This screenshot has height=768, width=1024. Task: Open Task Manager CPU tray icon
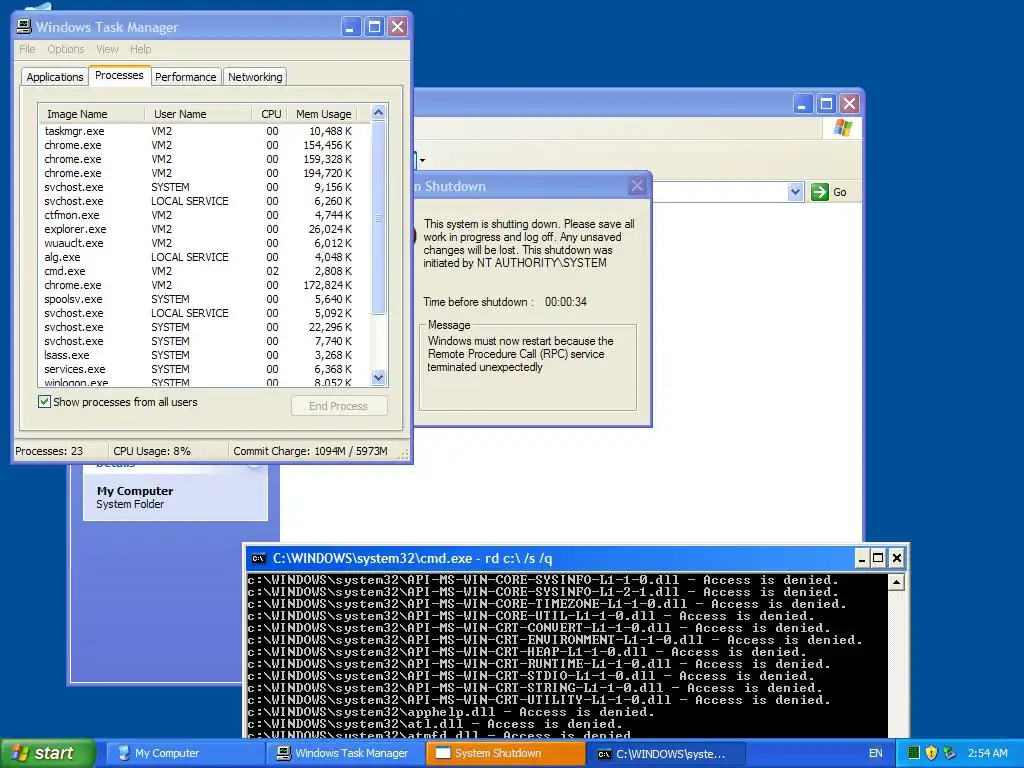click(x=914, y=753)
